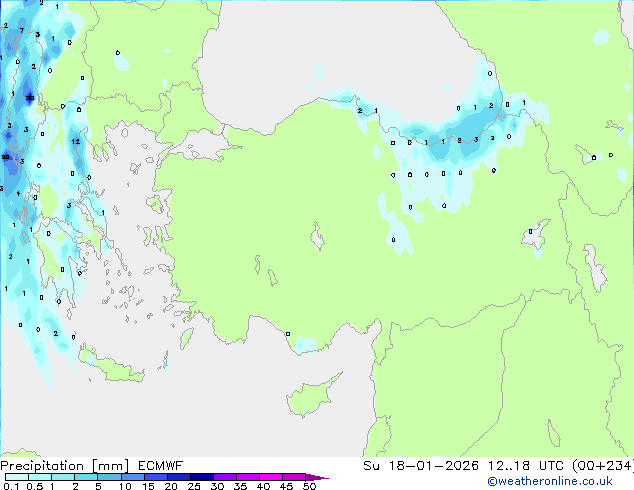Click the legend label '10'
The height and width of the screenshot is (490, 634).
coord(125,486)
